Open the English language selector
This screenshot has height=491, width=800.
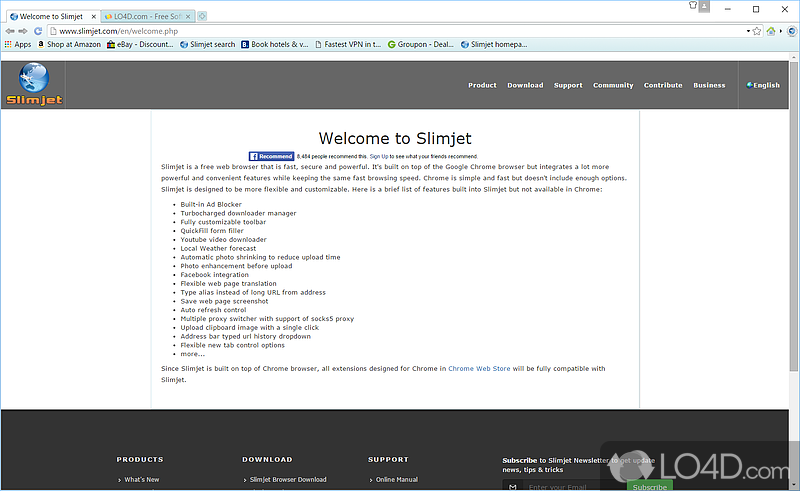pos(763,85)
